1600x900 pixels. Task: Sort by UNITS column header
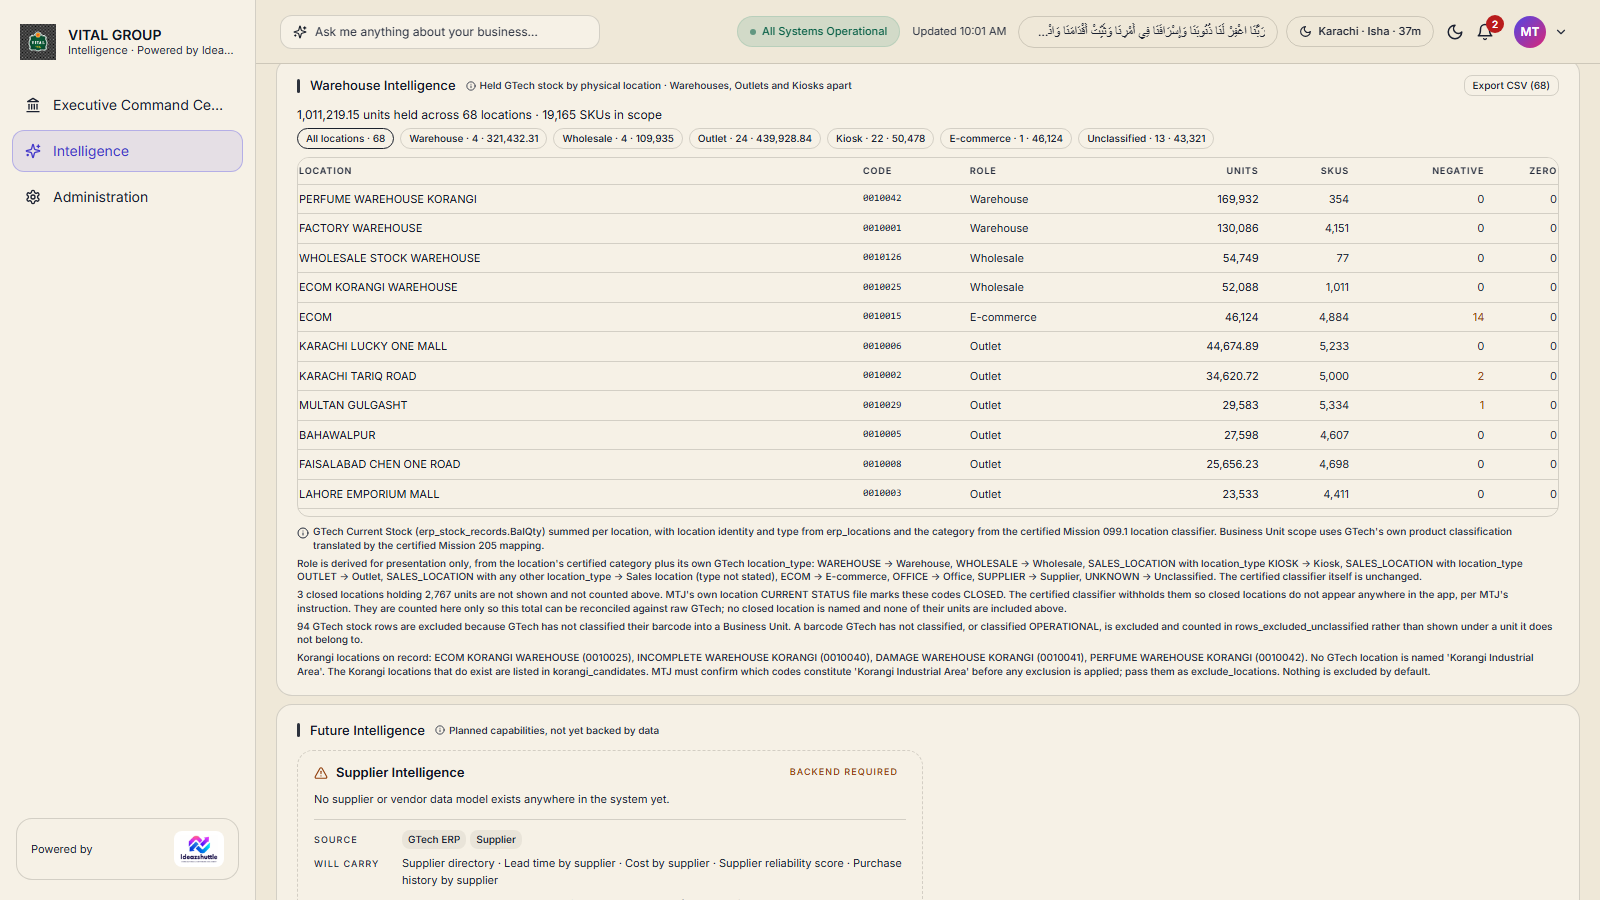1242,171
